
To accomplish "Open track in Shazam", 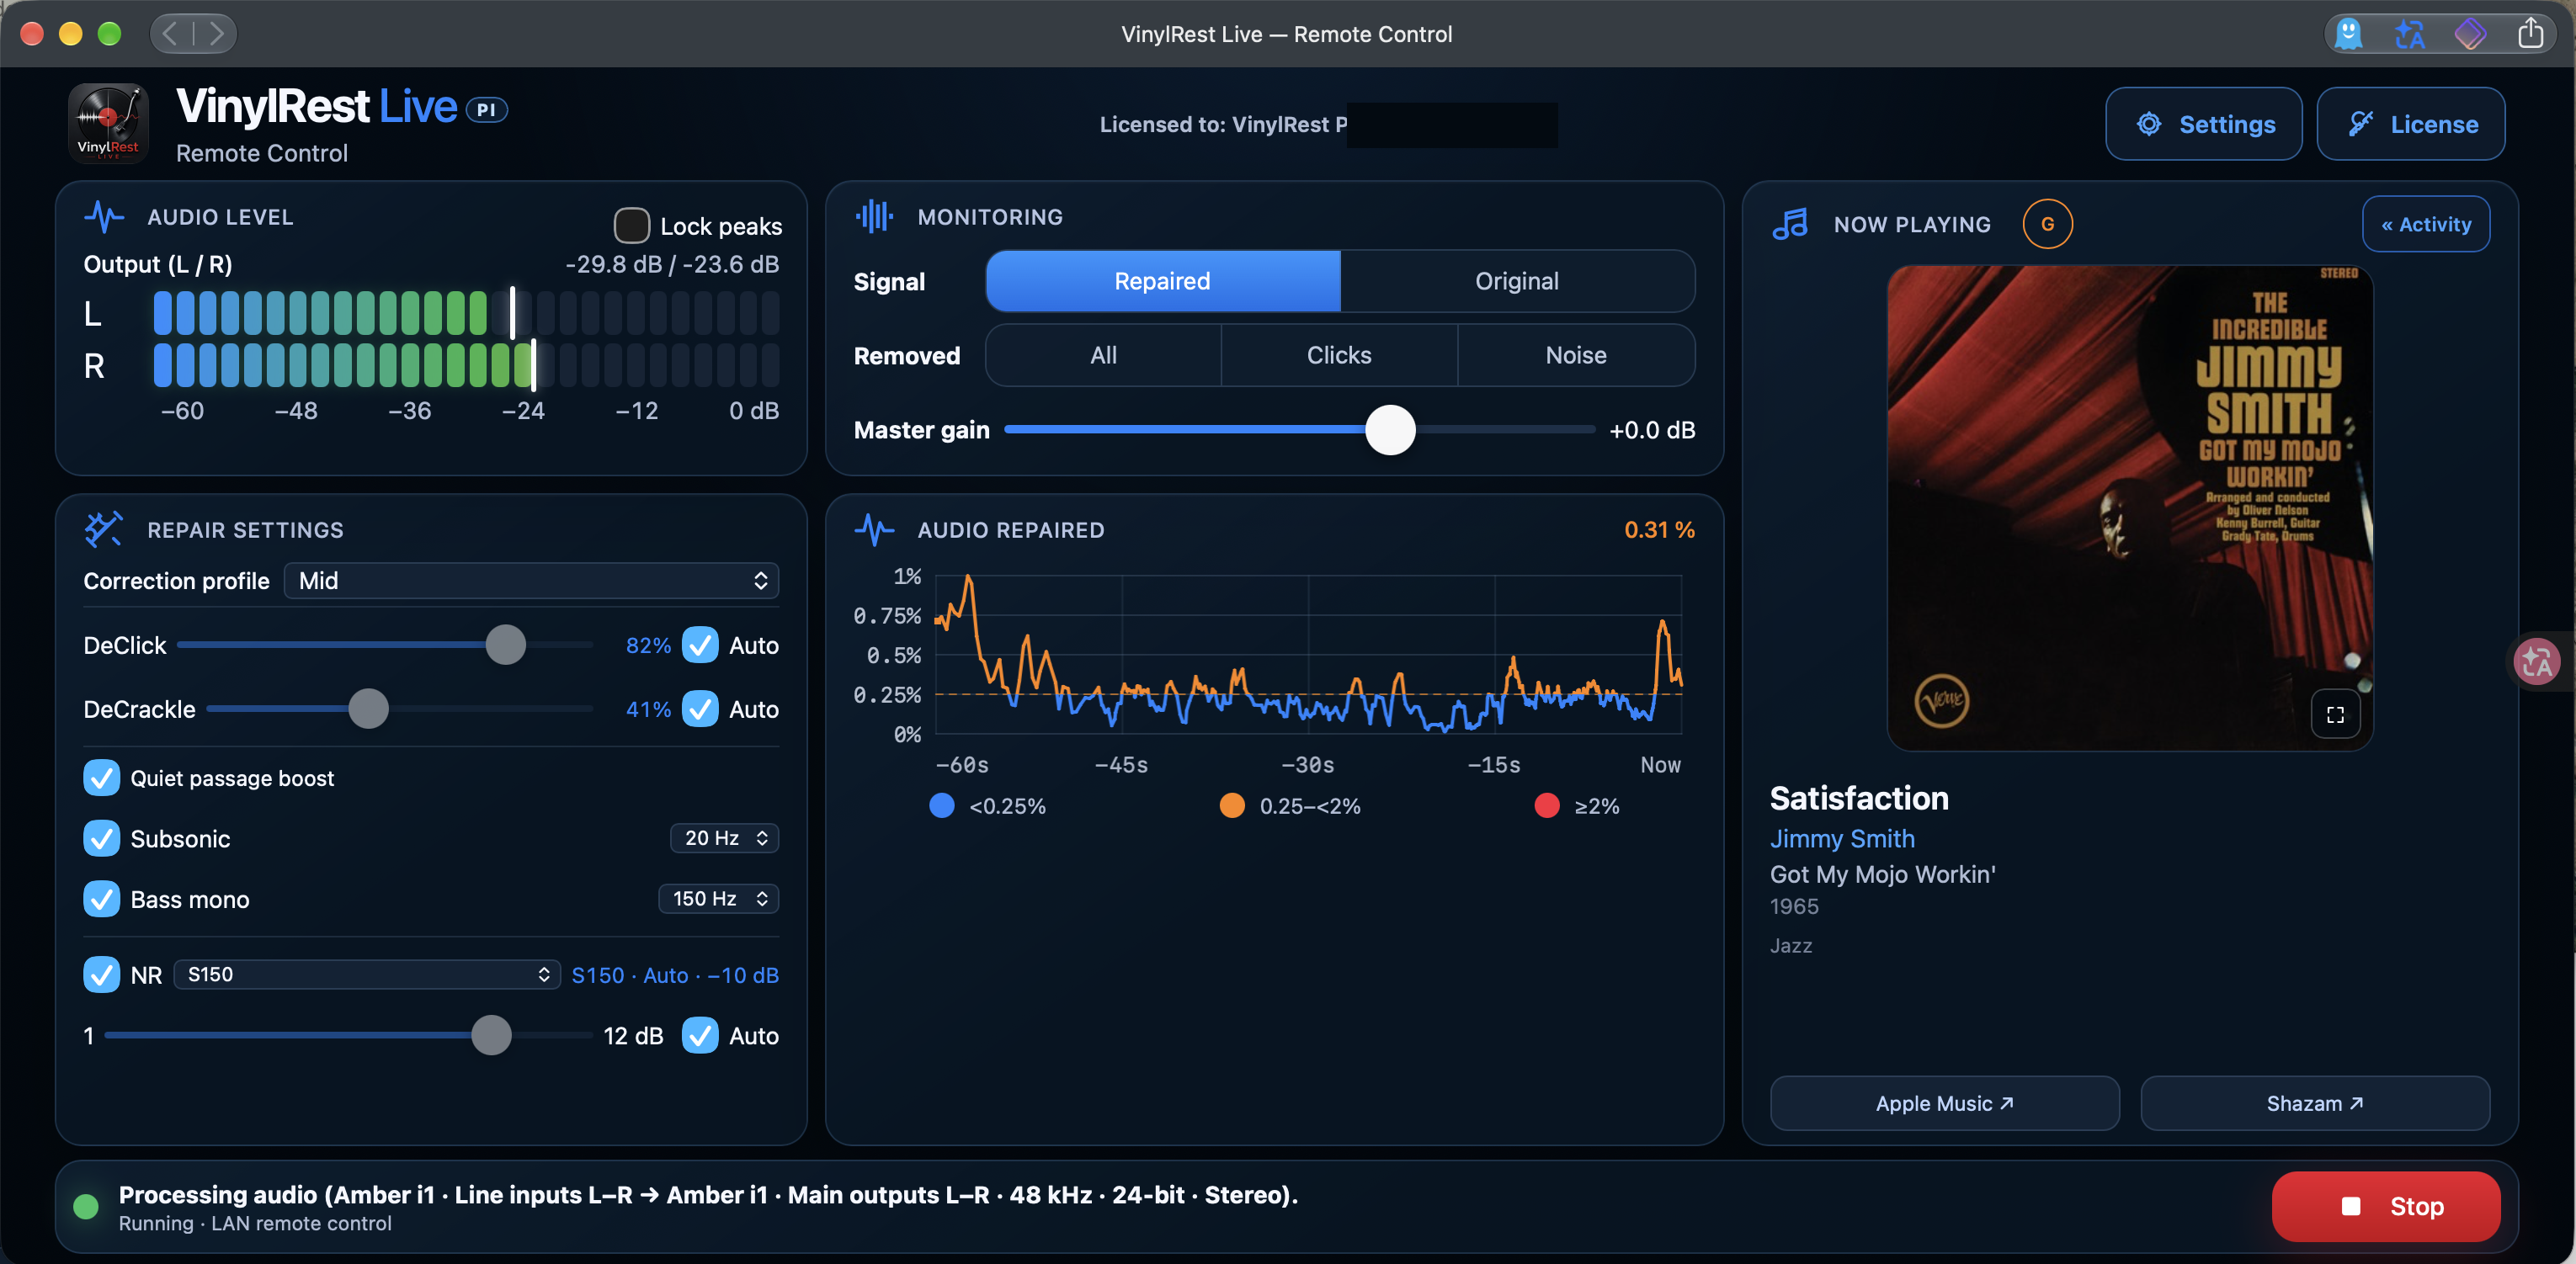I will tap(2315, 1103).
